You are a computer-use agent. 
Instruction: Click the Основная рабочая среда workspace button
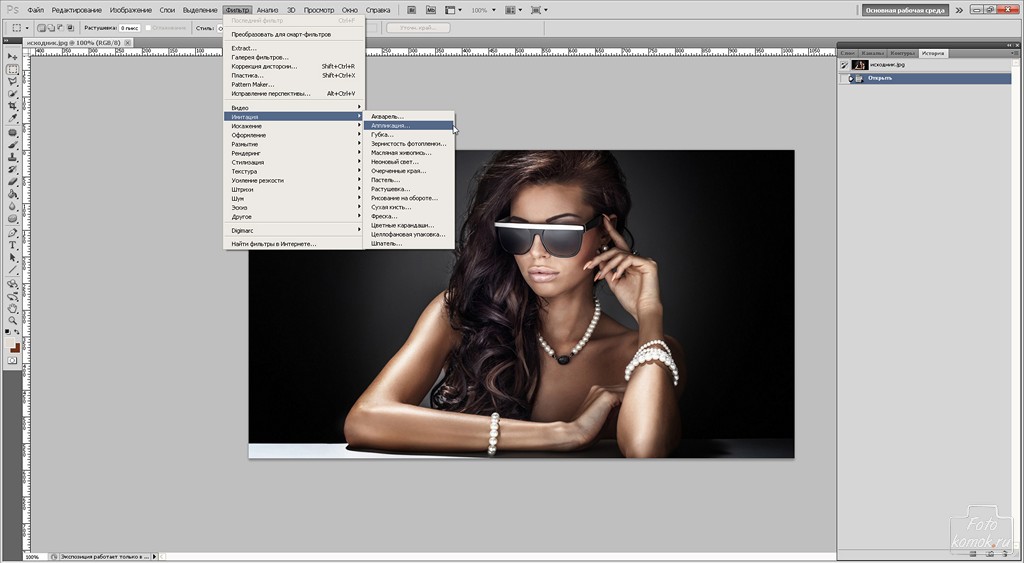coord(904,10)
